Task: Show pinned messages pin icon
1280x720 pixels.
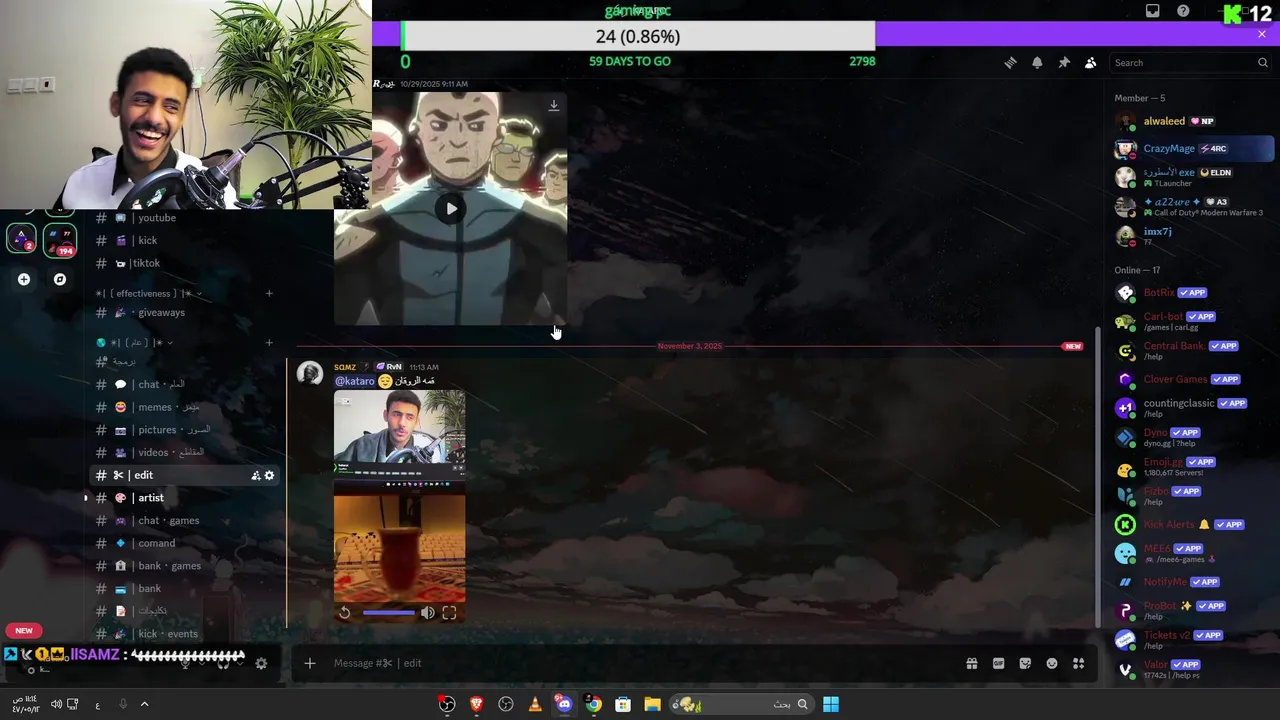Action: [1064, 62]
